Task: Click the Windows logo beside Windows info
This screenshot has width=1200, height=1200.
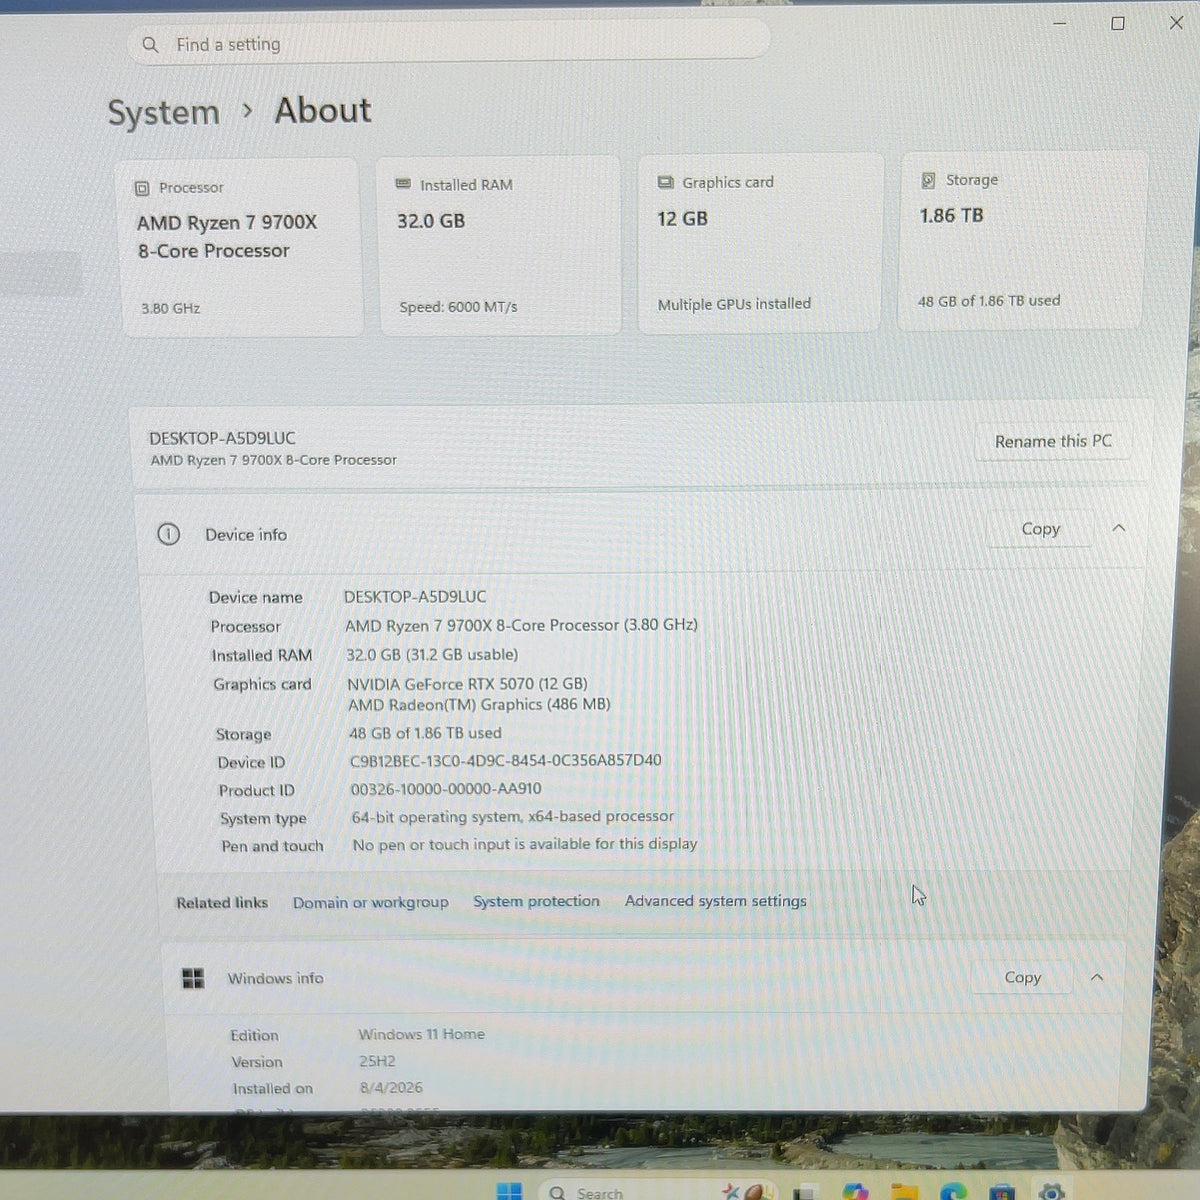Action: [193, 978]
